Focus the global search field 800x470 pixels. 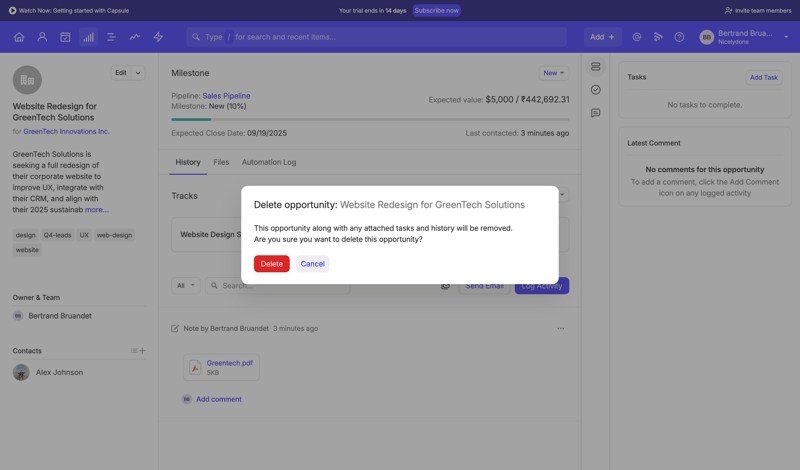coord(376,37)
